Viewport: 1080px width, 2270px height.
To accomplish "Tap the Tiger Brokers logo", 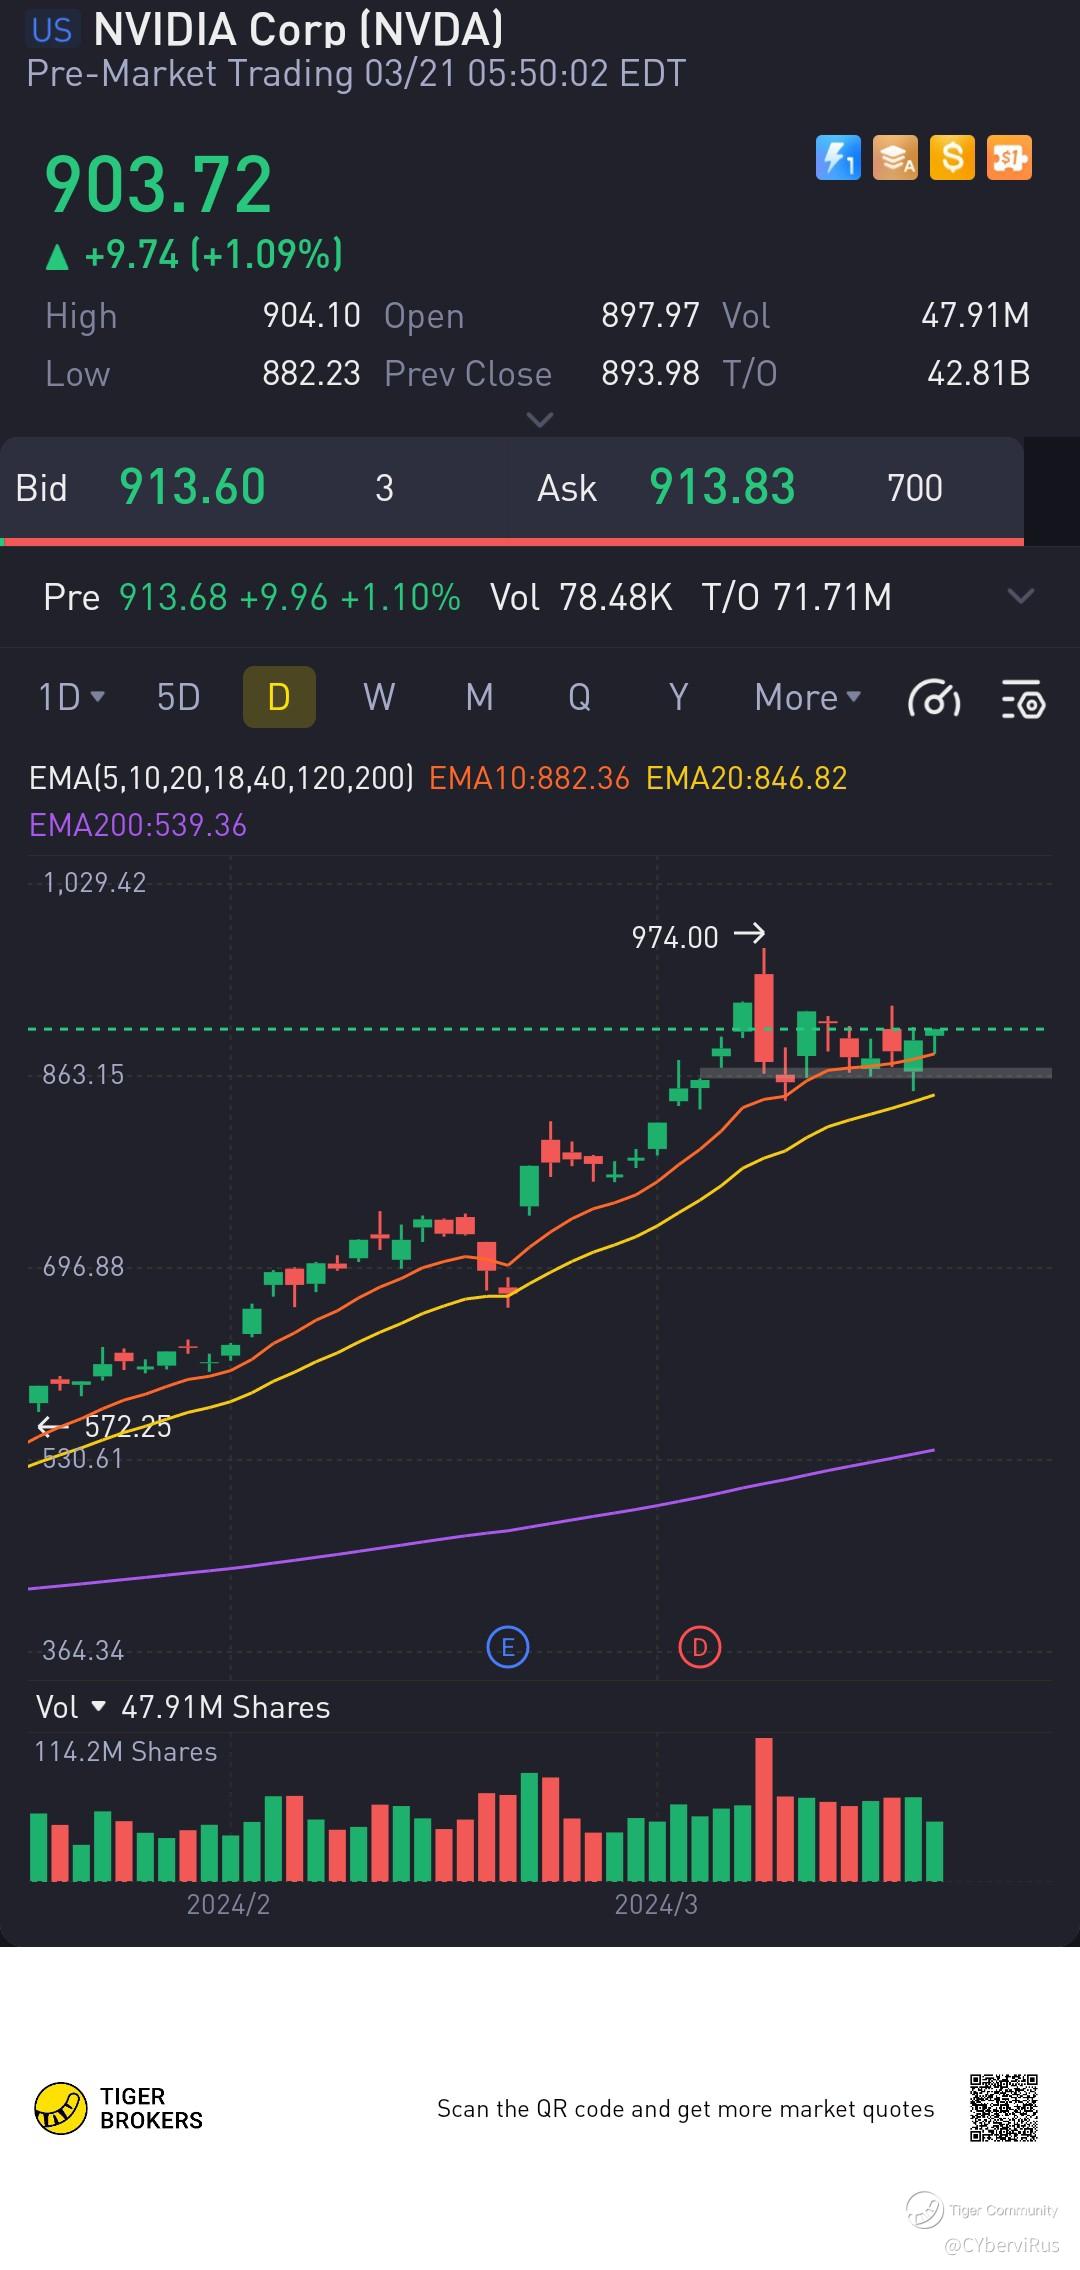I will coord(119,2108).
